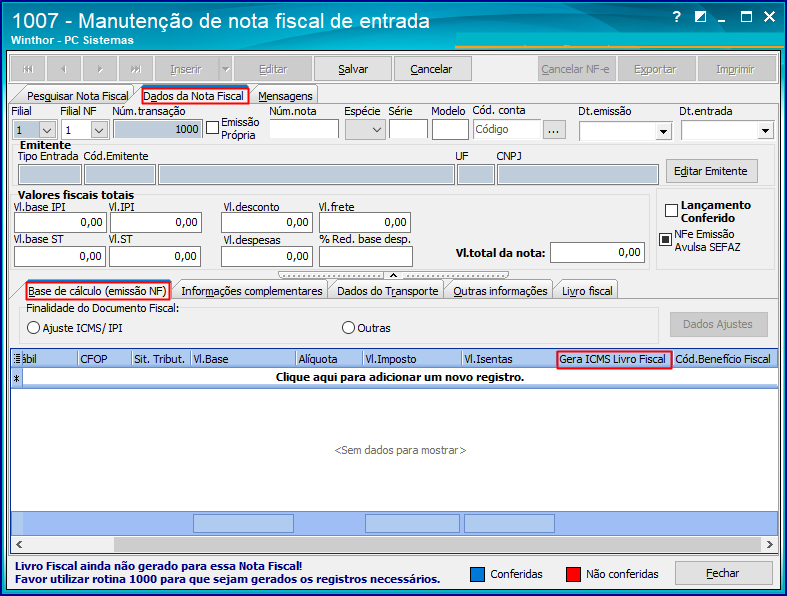Click the Exportar button

(x=655, y=69)
